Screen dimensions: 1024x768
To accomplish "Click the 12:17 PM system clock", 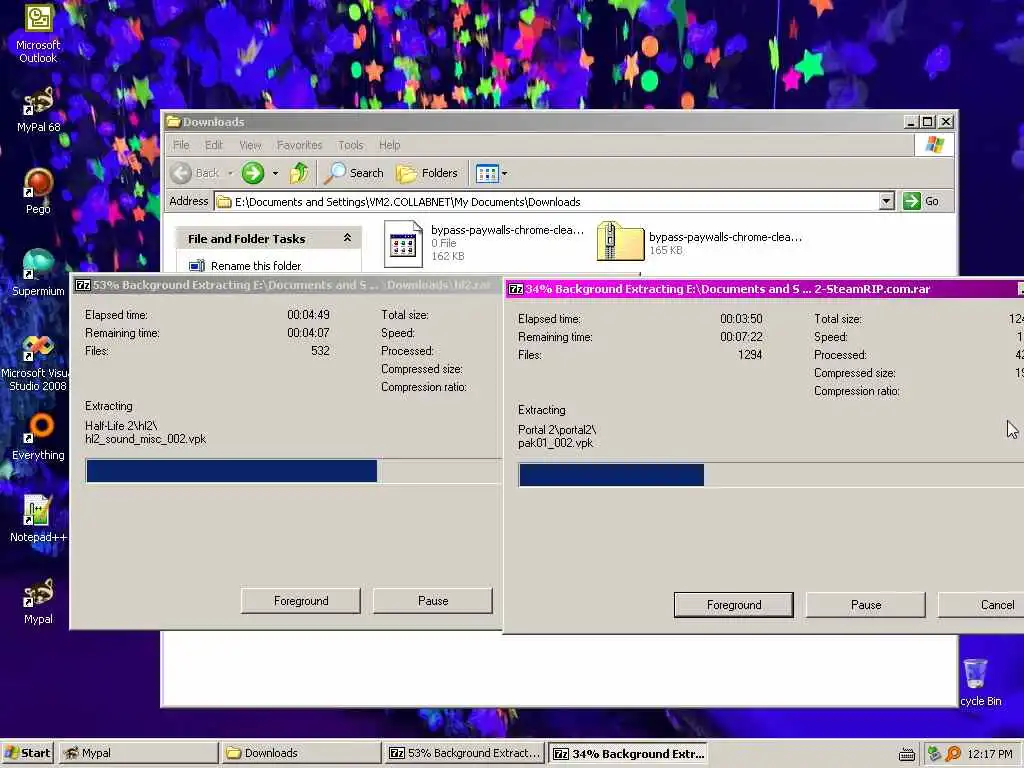I will (x=989, y=754).
